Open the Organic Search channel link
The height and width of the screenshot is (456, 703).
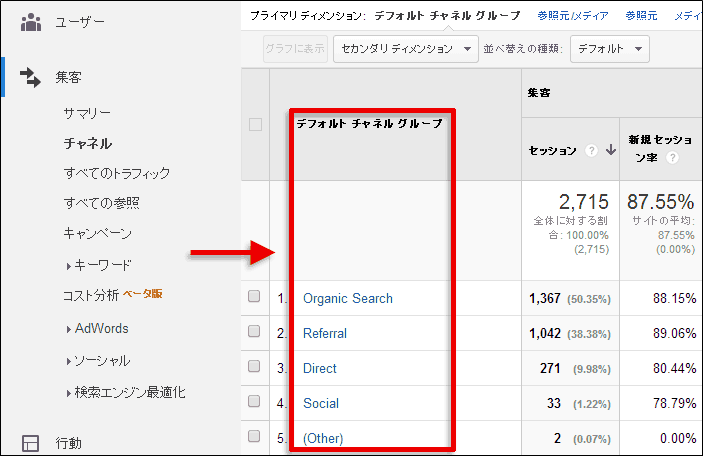[x=348, y=298]
